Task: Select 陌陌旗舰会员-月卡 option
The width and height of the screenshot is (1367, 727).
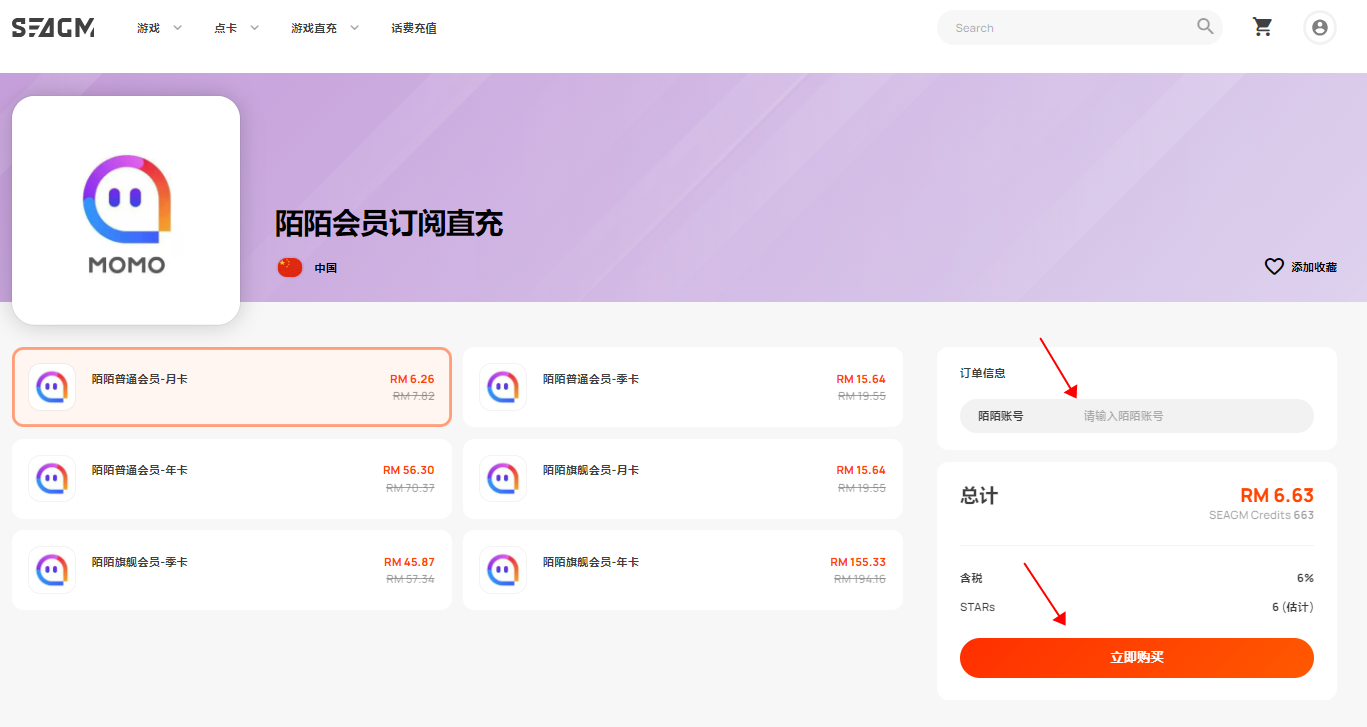Action: [x=683, y=479]
